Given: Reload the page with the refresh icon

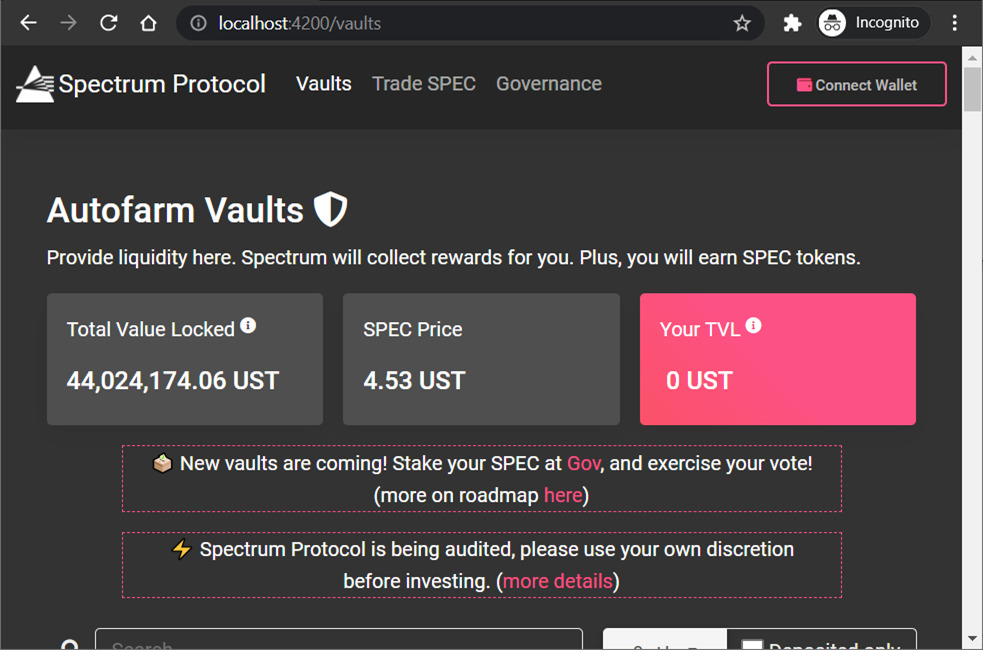Looking at the screenshot, I should pos(108,23).
